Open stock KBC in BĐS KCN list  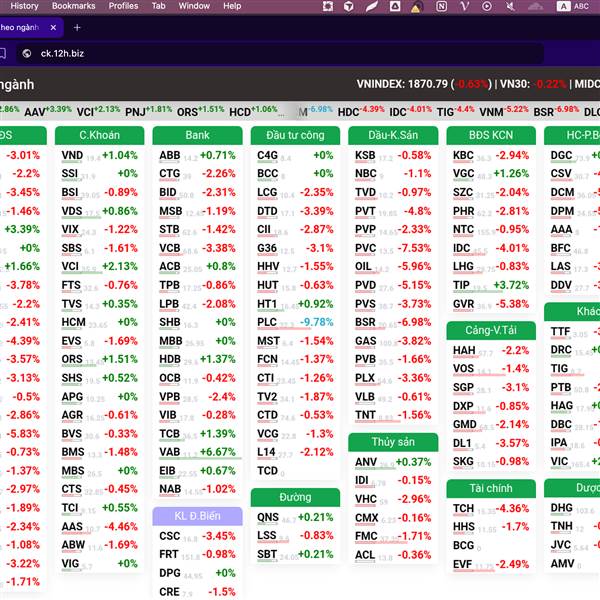coord(463,155)
